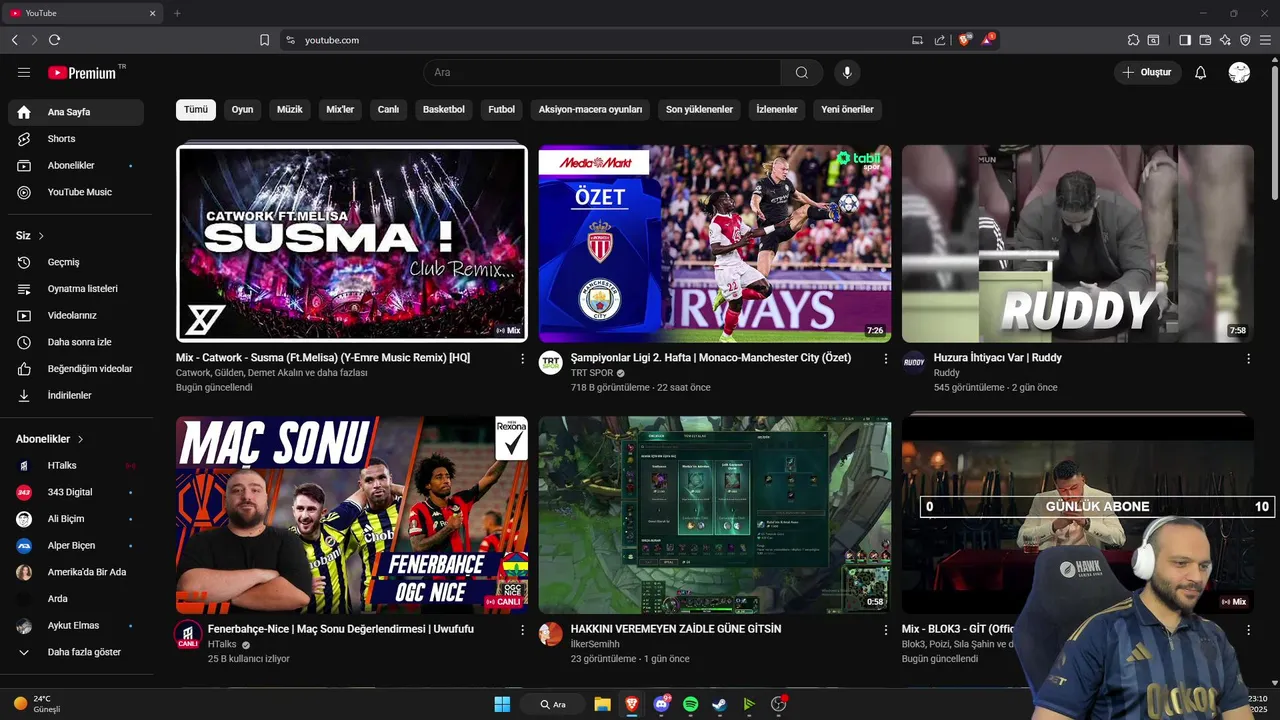The height and width of the screenshot is (720, 1280).
Task: Expand the Siz section chevron
Action: 41,236
